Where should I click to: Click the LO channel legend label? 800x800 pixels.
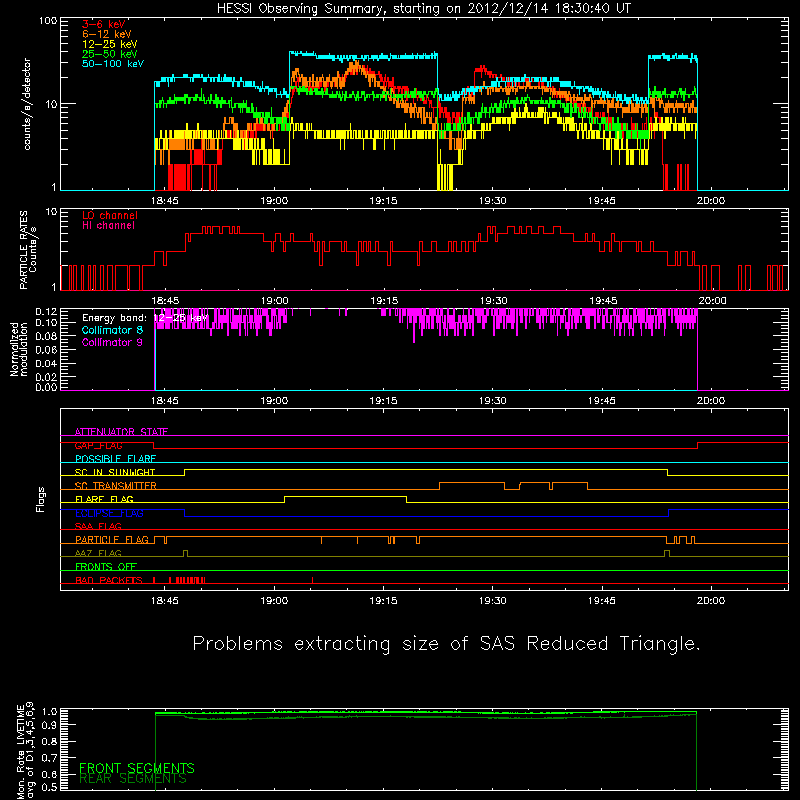110,215
